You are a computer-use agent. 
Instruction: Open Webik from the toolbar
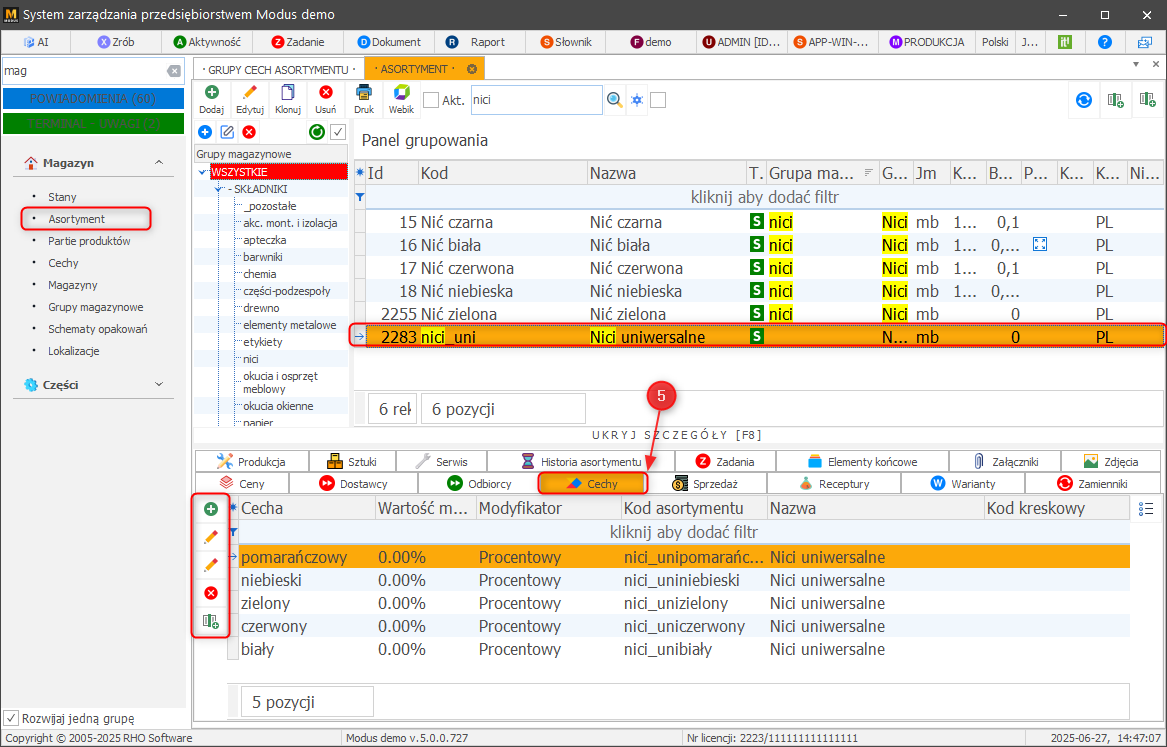[401, 98]
